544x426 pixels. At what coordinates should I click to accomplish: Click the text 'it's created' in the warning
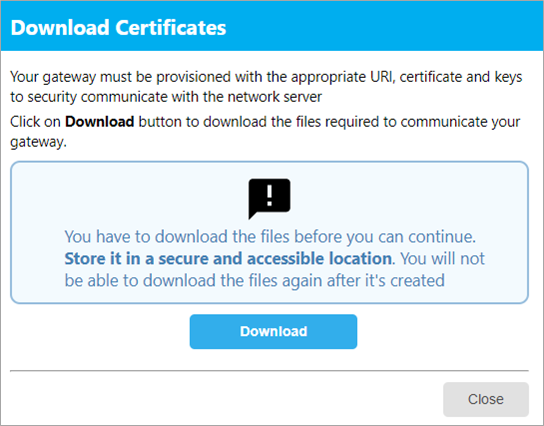click(404, 280)
